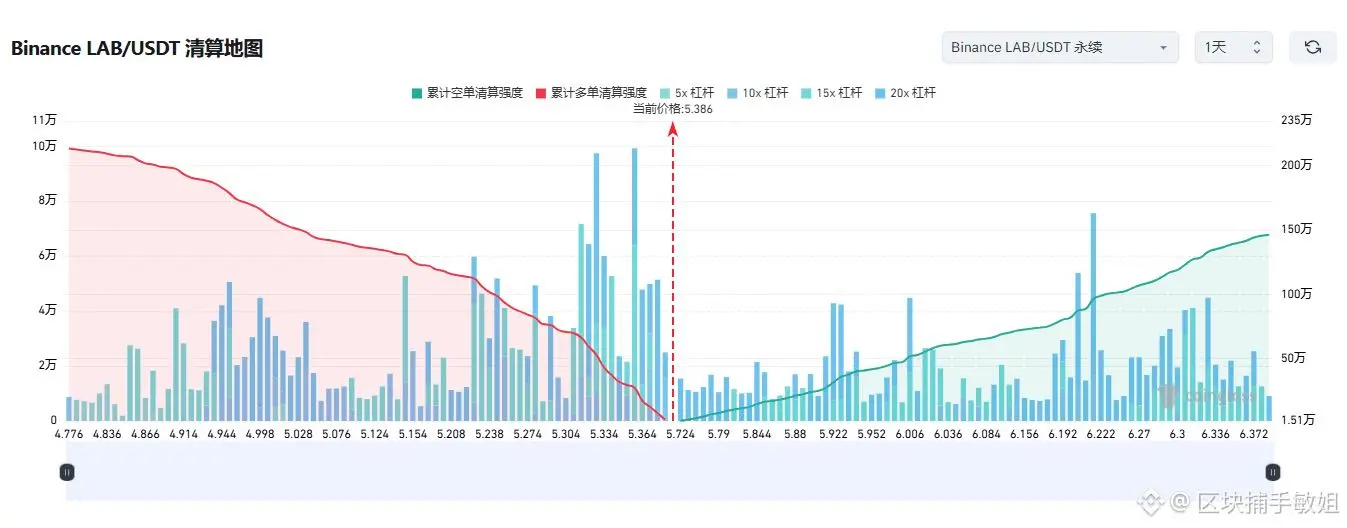Click the refresh icon button
The image size is (1347, 528).
coord(1312,47)
